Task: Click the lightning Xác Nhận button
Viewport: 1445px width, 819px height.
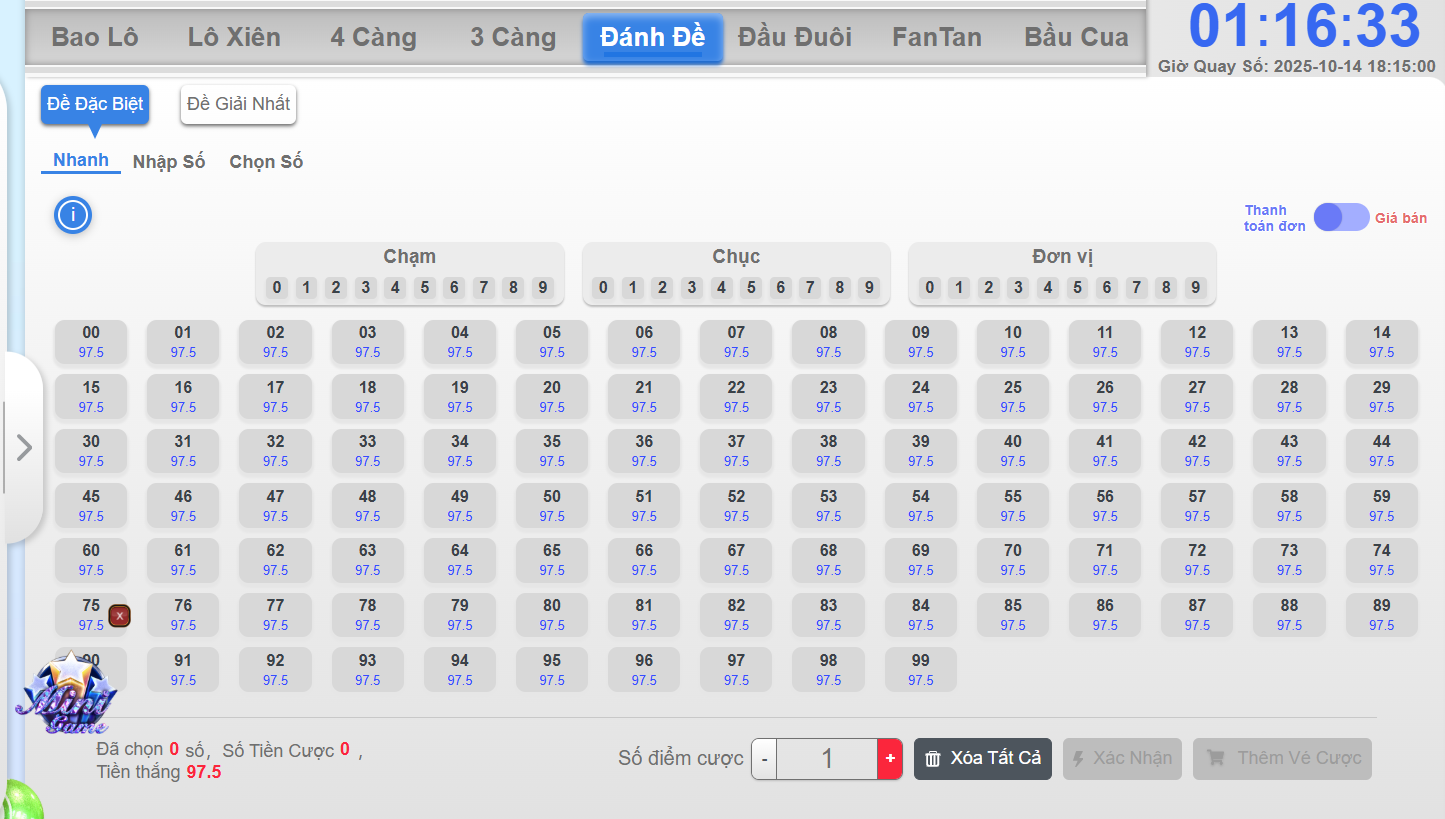Action: [x=1122, y=759]
